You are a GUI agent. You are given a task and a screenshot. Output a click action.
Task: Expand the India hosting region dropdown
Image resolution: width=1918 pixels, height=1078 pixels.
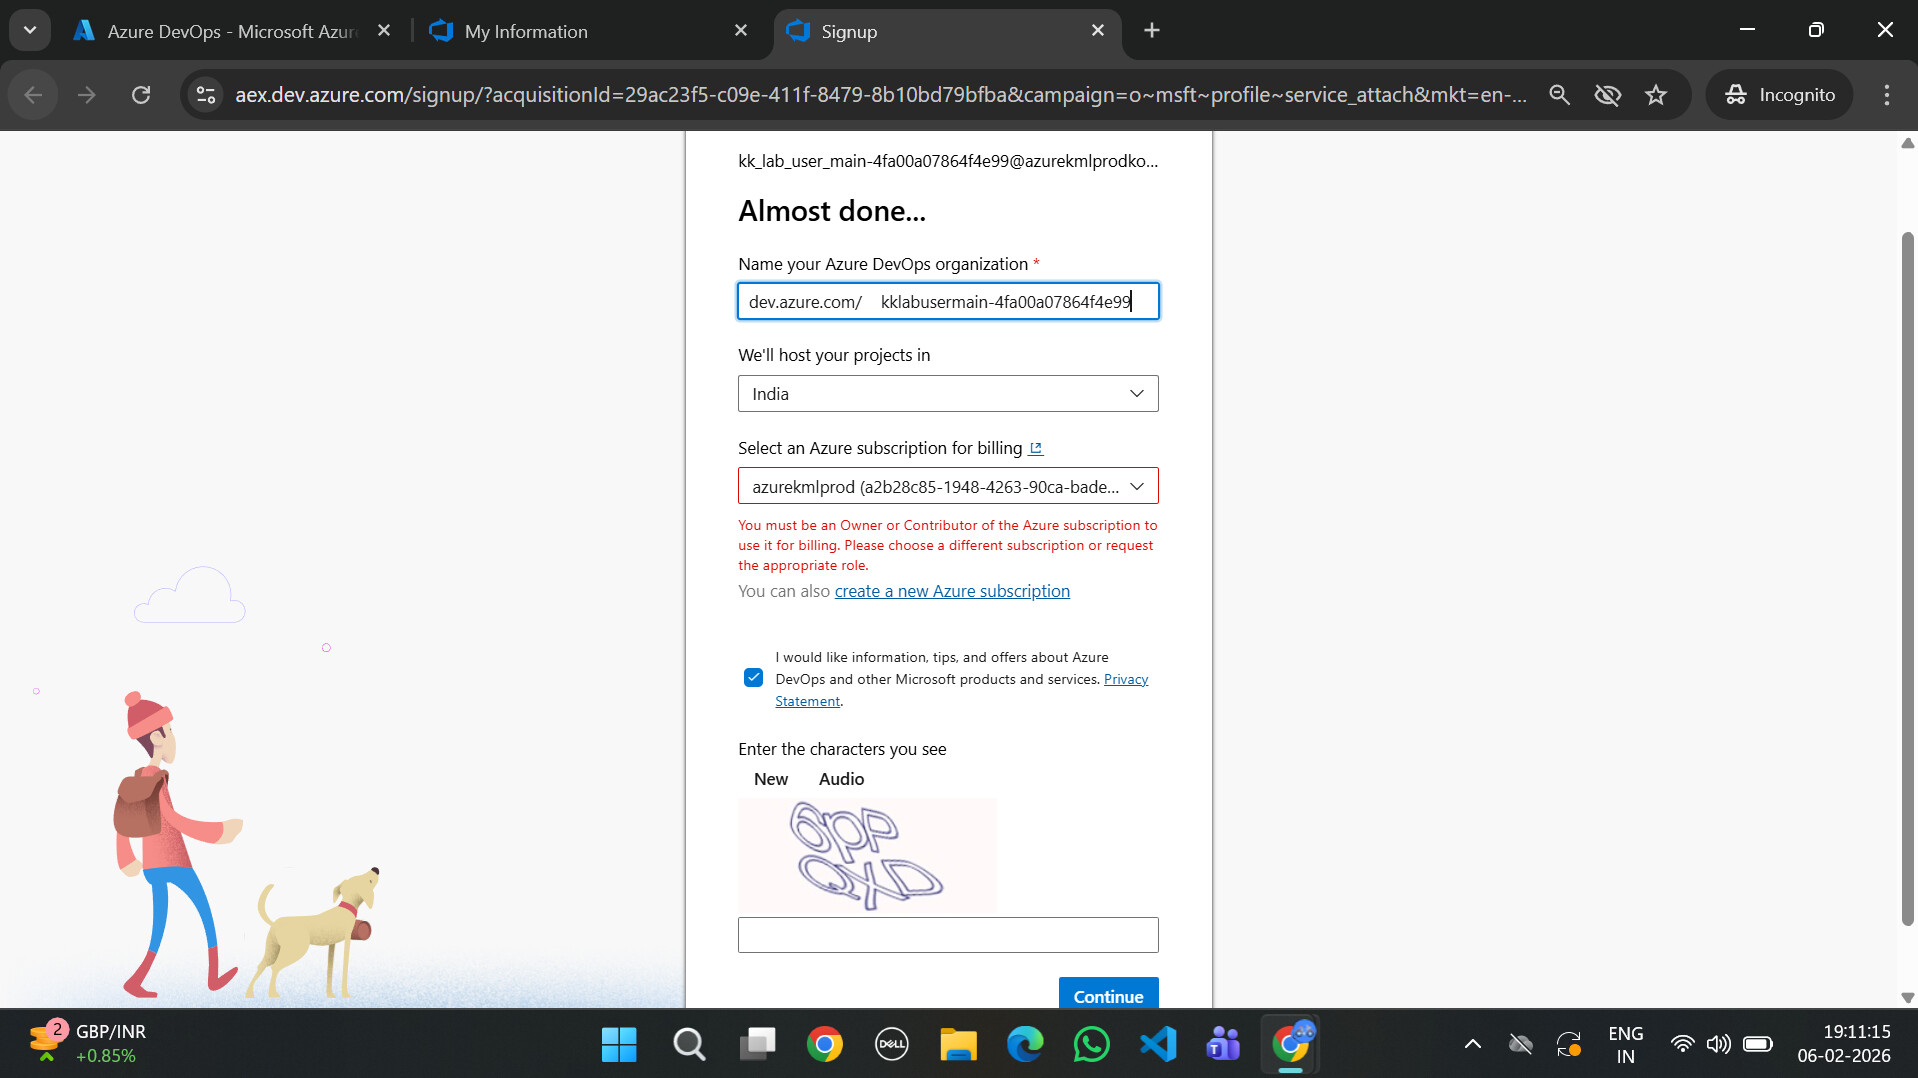point(948,394)
